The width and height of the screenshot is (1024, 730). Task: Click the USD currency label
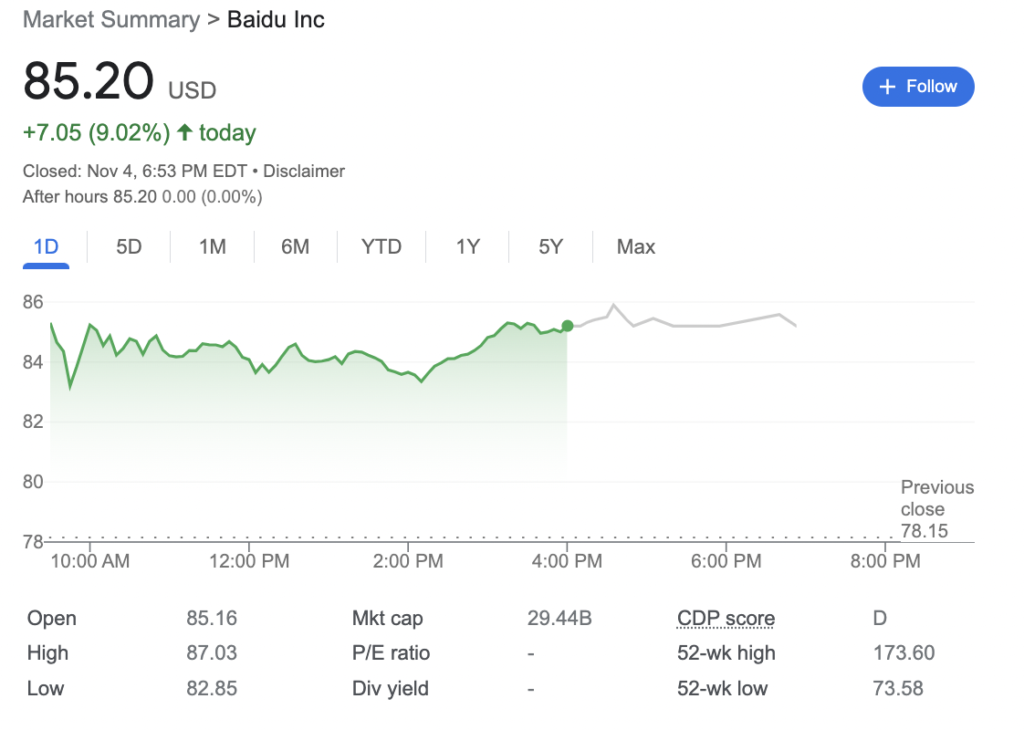(192, 90)
